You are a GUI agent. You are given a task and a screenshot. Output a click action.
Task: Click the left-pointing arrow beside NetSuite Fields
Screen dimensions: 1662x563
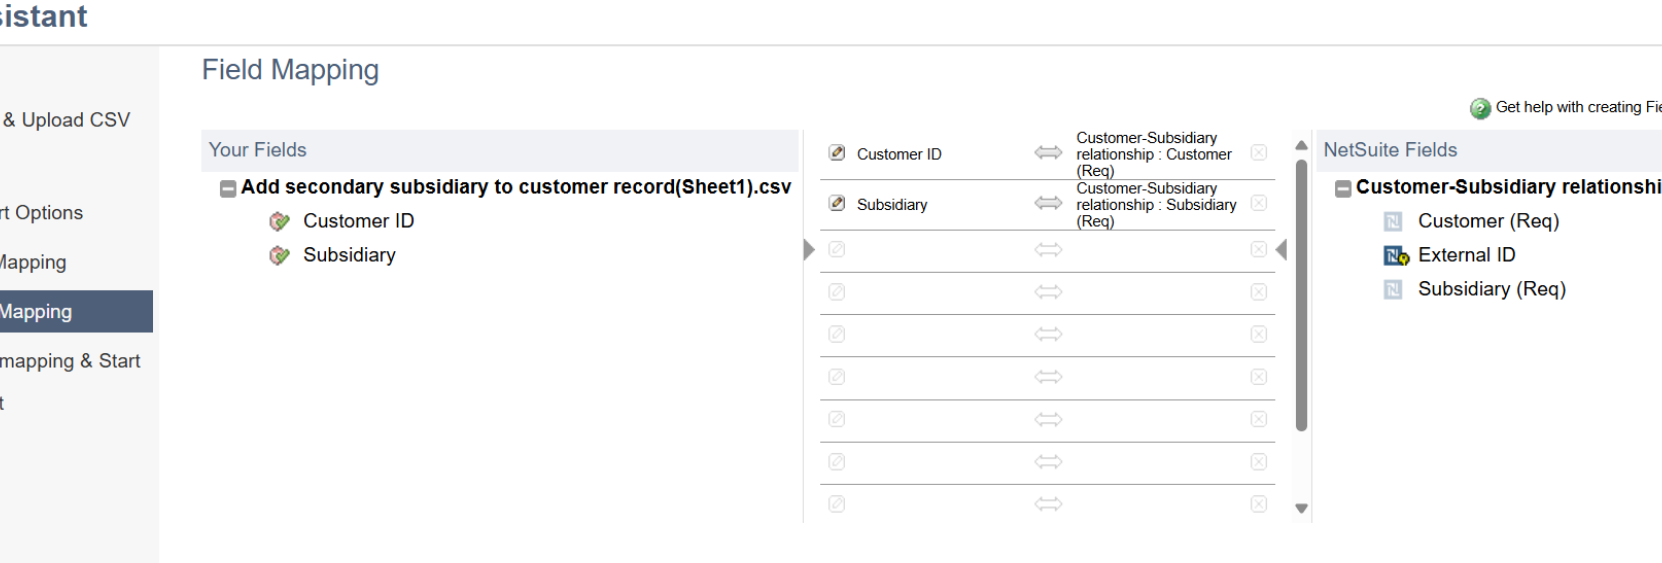pos(1281,249)
